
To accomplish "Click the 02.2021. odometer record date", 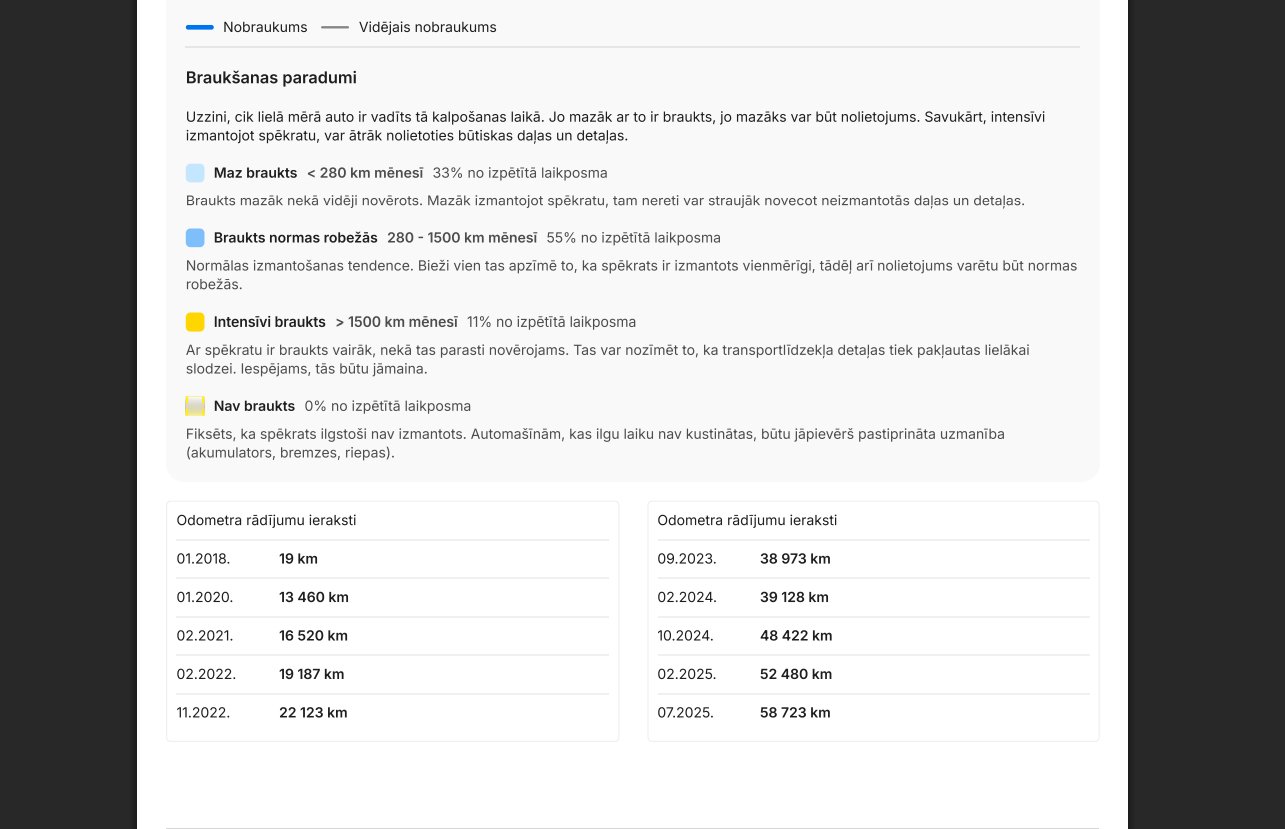I will coord(205,636).
